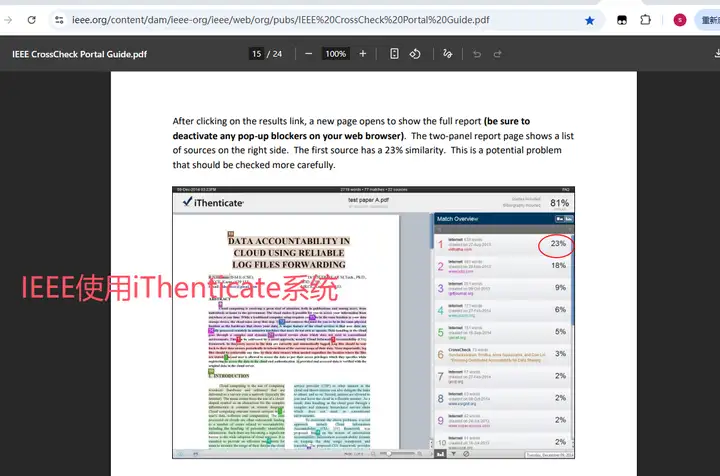
Task: Zoom out the PDF with minus button
Action: tap(309, 54)
